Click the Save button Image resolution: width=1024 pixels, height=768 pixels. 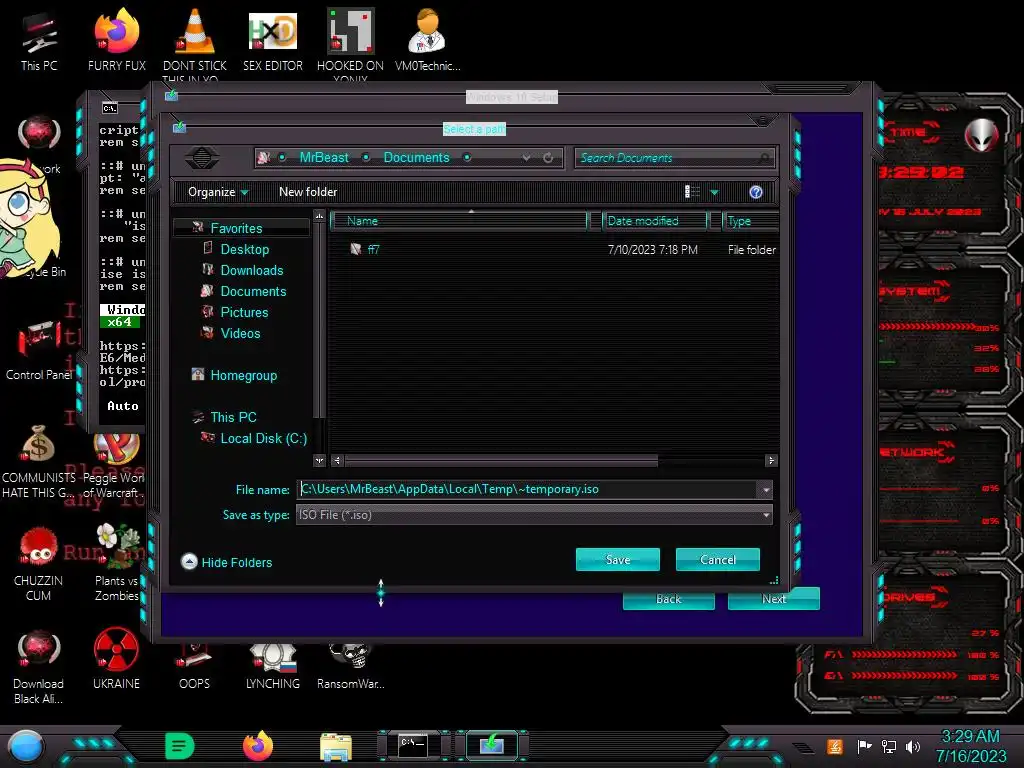pyautogui.click(x=617, y=560)
